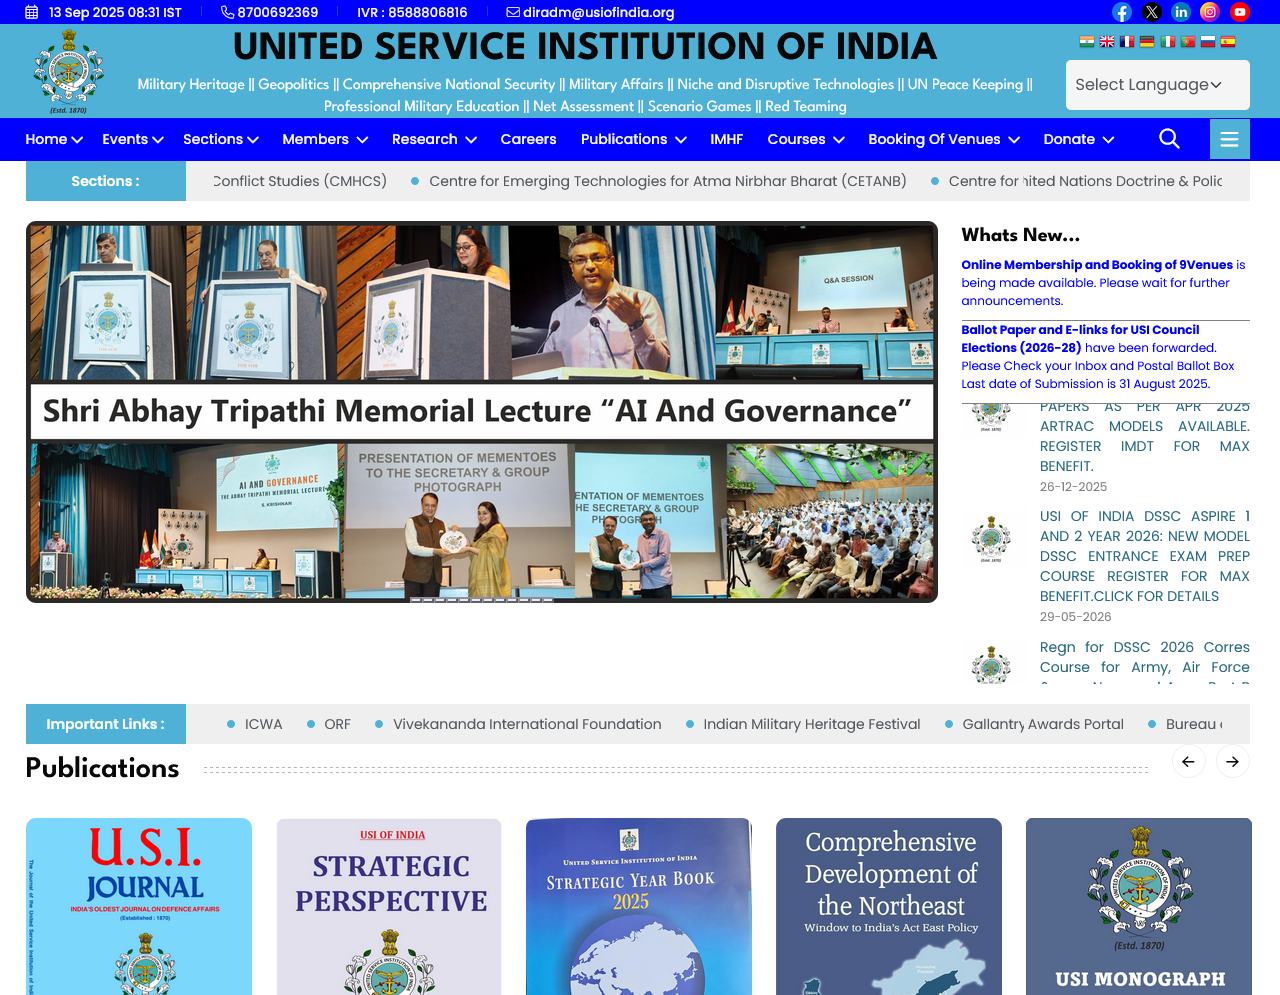Viewport: 1280px width, 995px height.
Task: Click the X (Twitter) social icon
Action: click(1152, 12)
